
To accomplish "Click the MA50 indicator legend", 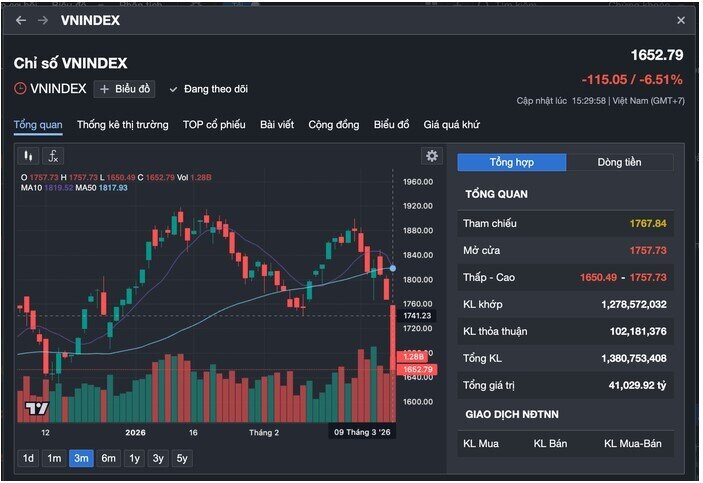I will [101, 188].
